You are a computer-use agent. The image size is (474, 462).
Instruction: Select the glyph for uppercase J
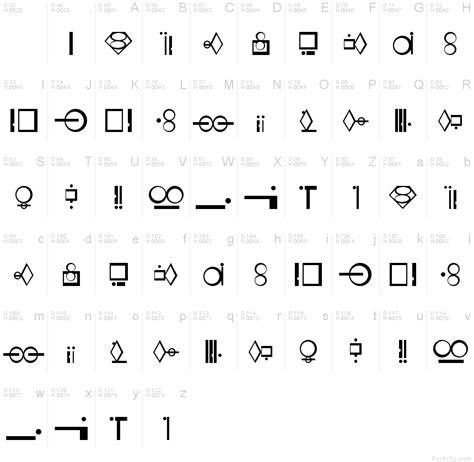point(71,120)
